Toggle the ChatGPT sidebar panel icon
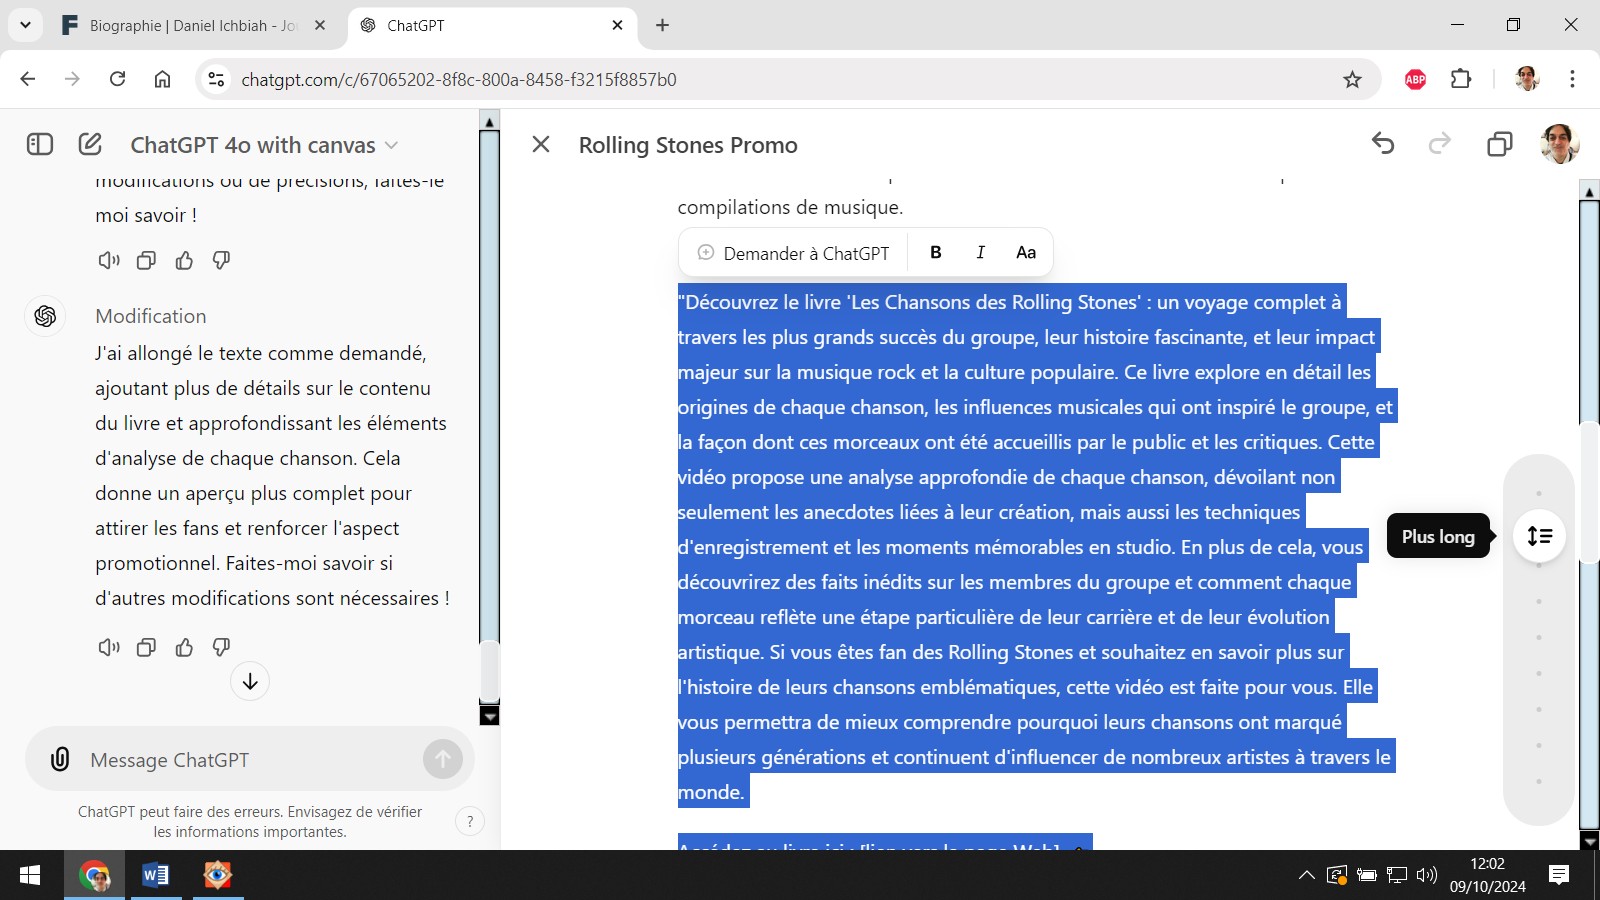Image resolution: width=1600 pixels, height=900 pixels. [x=40, y=145]
